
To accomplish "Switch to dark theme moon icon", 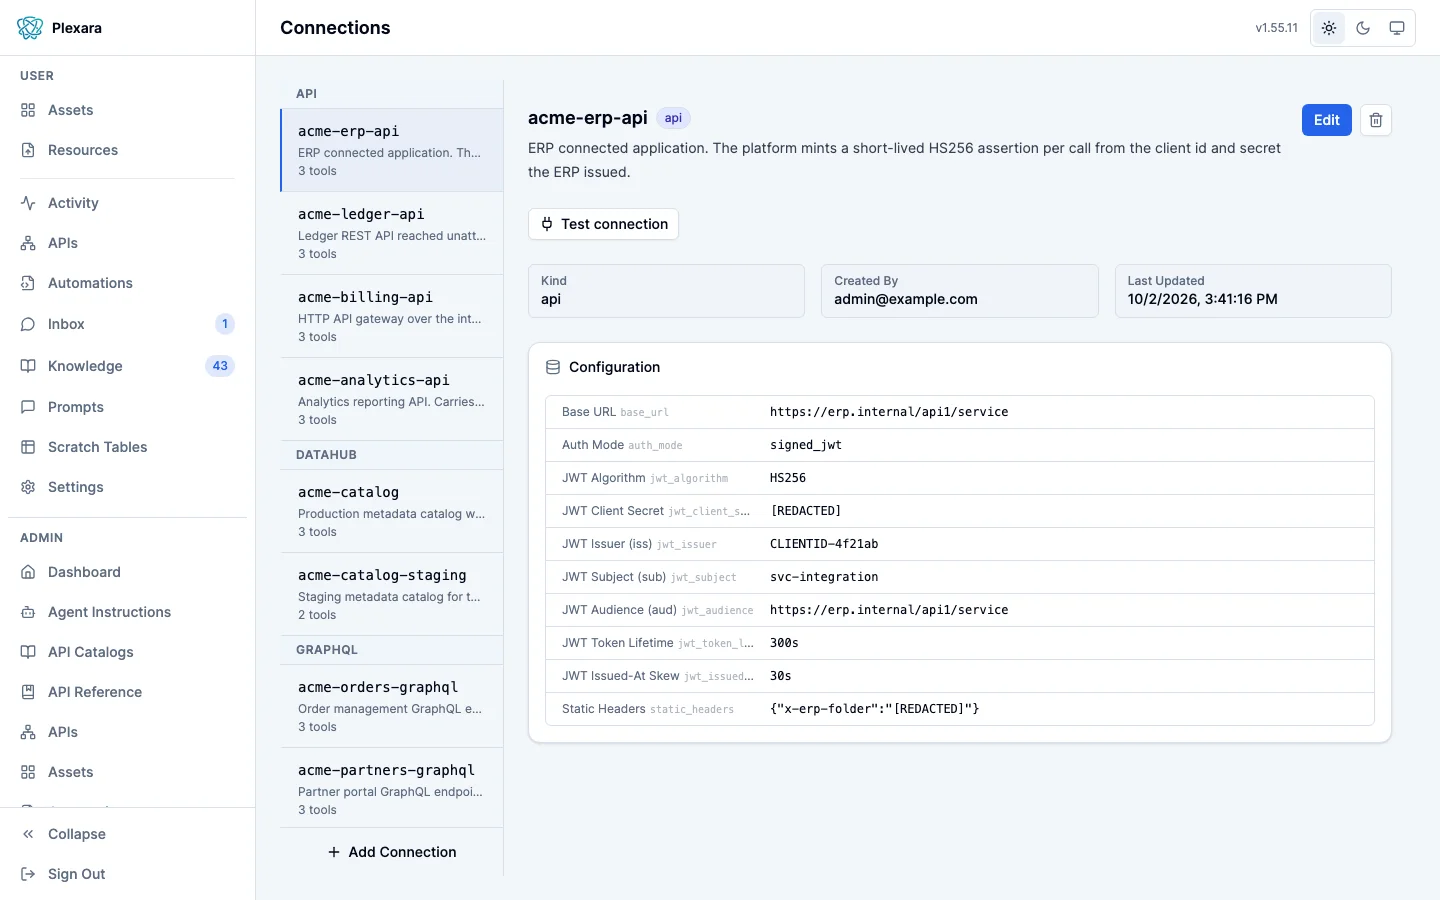I will pyautogui.click(x=1363, y=28).
